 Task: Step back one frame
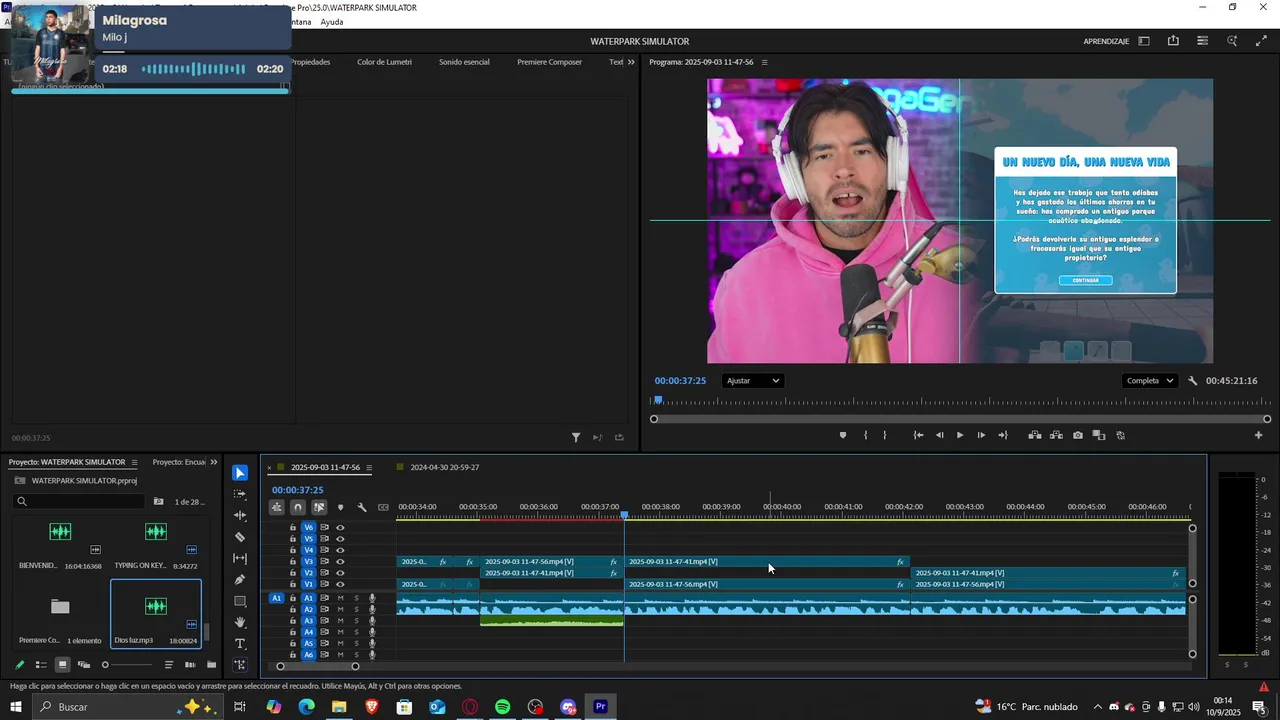(x=939, y=435)
